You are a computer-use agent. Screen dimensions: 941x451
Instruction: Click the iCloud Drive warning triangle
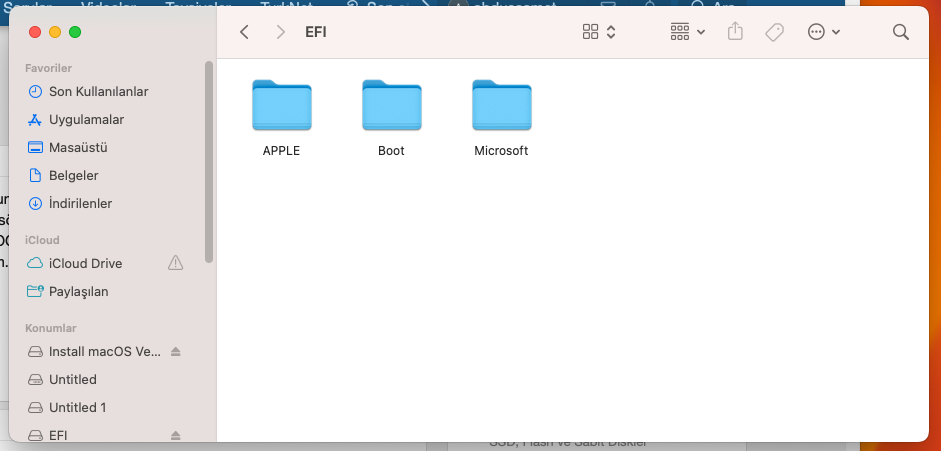pos(175,263)
